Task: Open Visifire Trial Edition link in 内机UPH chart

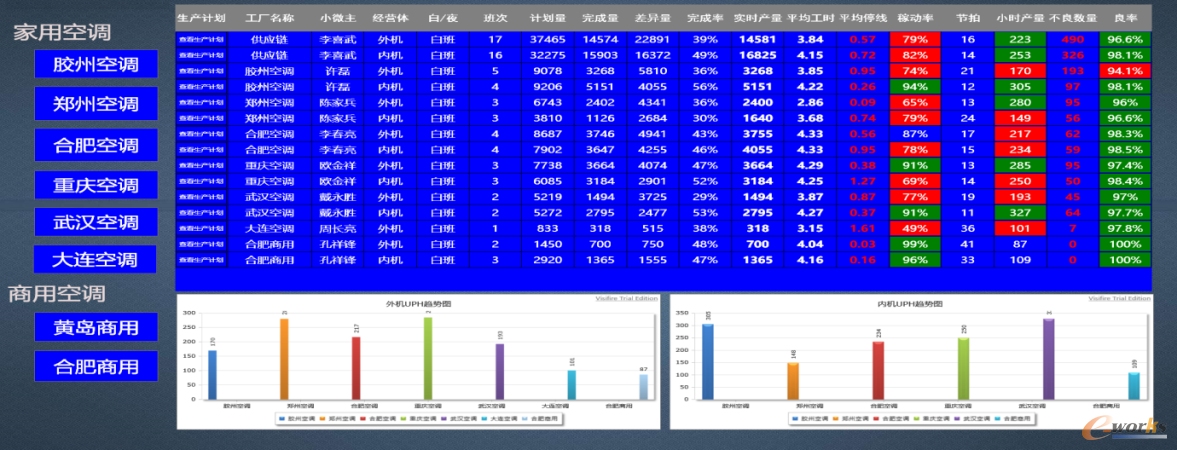Action: pos(1118,298)
